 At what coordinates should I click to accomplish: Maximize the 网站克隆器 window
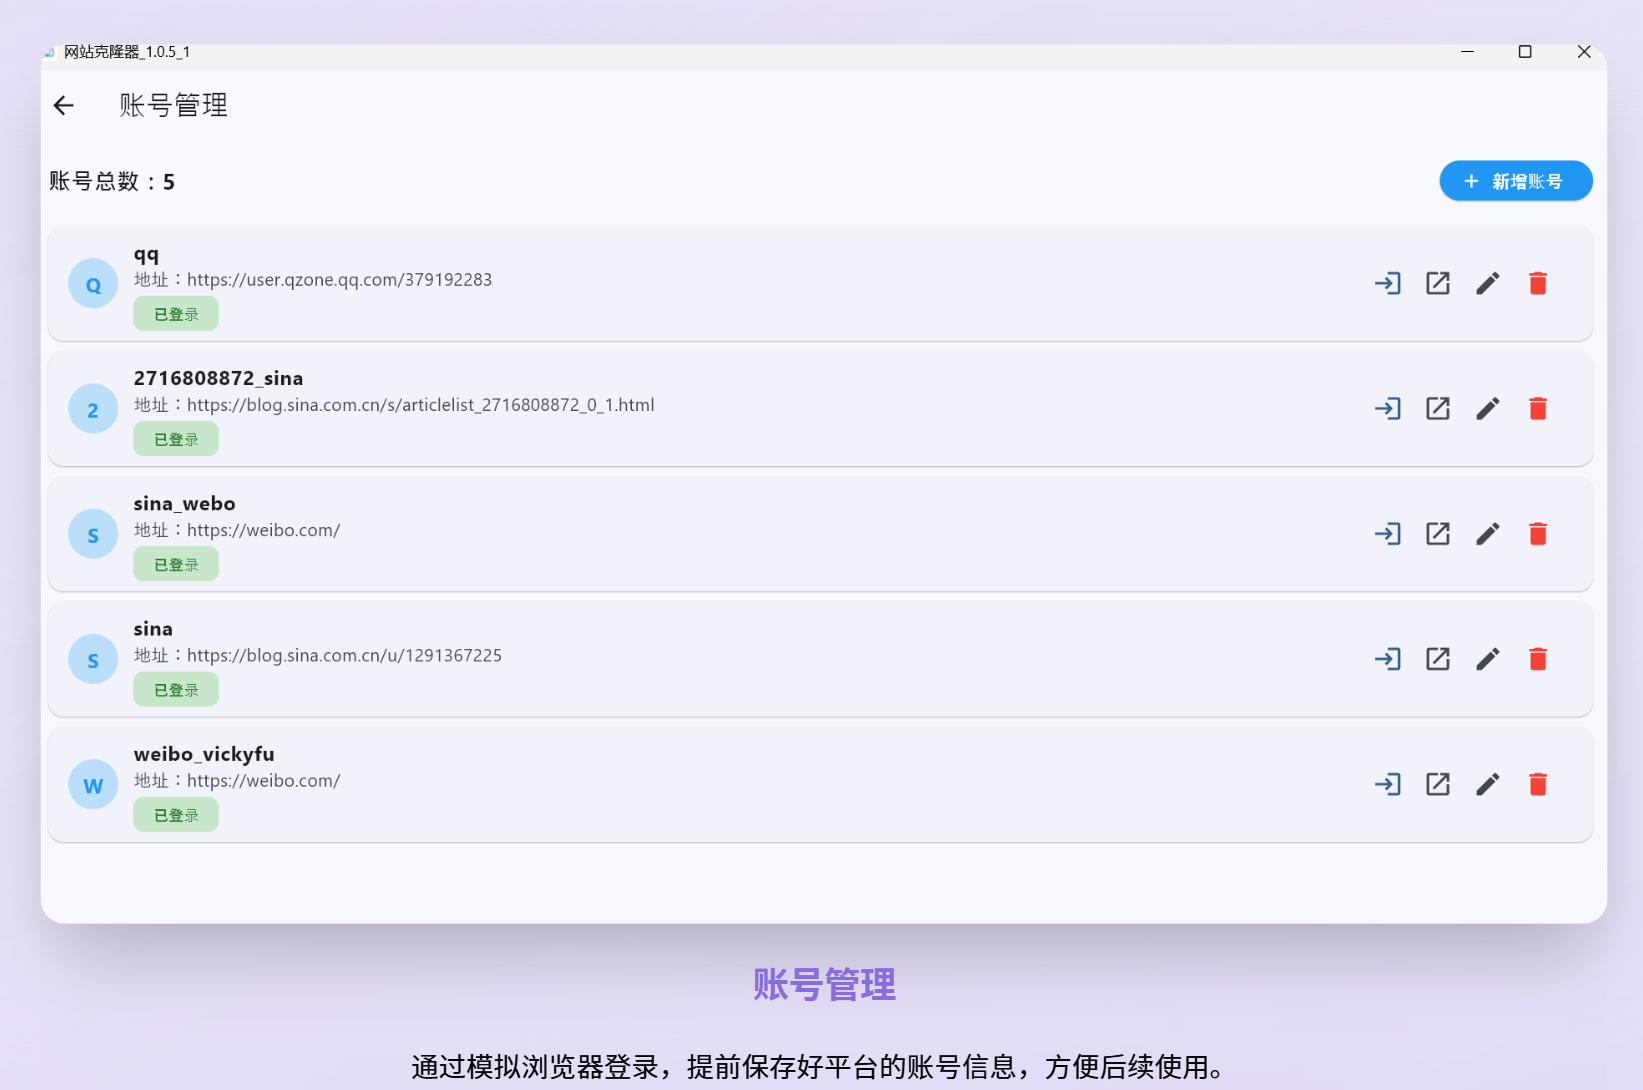(x=1525, y=52)
